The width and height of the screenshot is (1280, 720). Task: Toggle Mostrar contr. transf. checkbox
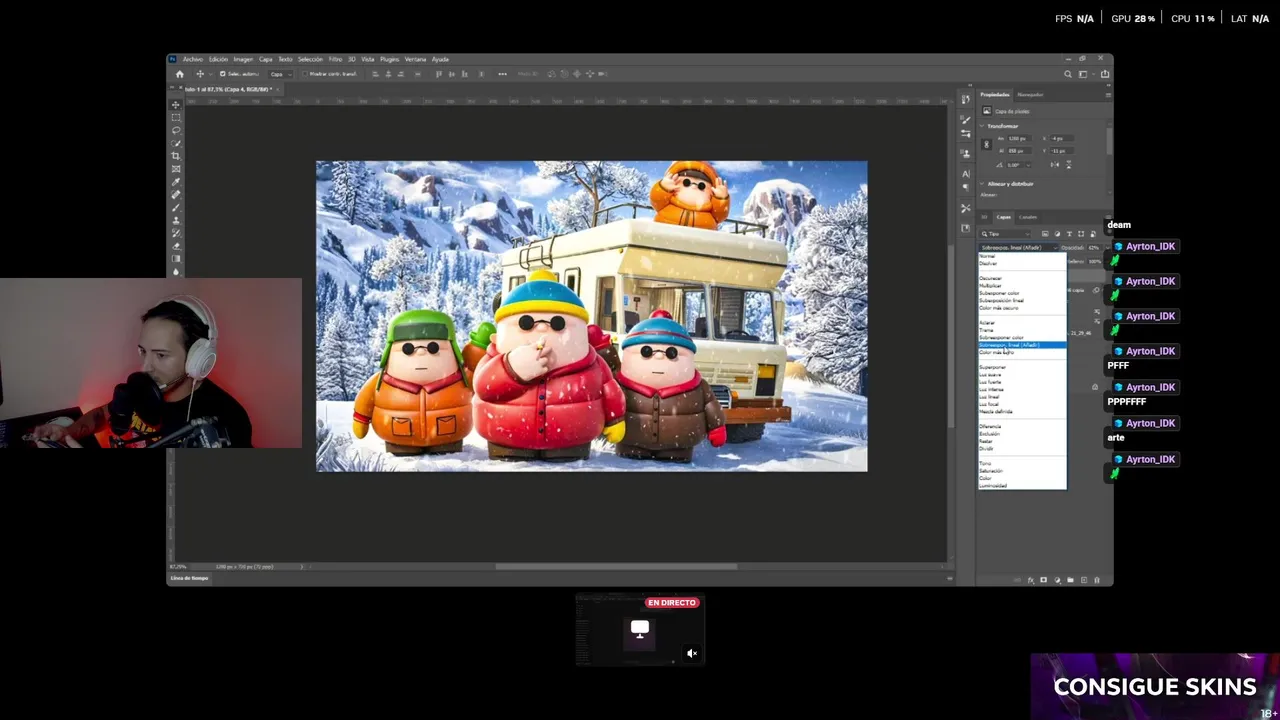pyautogui.click(x=304, y=74)
